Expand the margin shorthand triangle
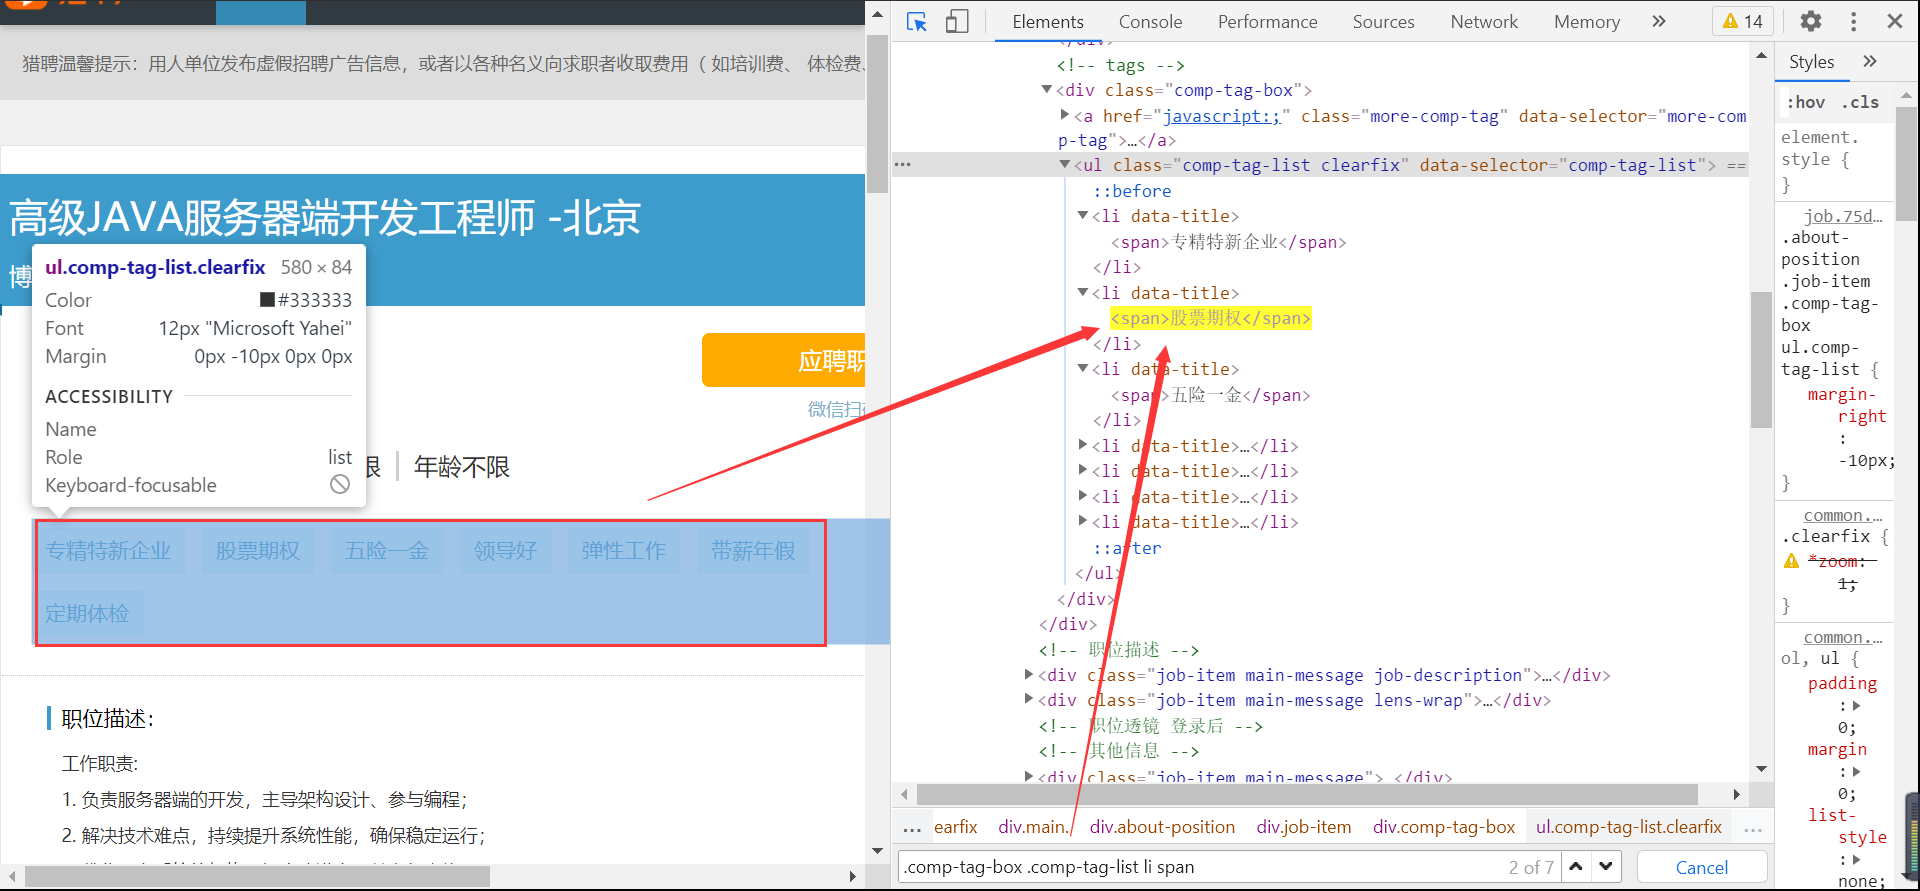1920x891 pixels. click(1856, 771)
